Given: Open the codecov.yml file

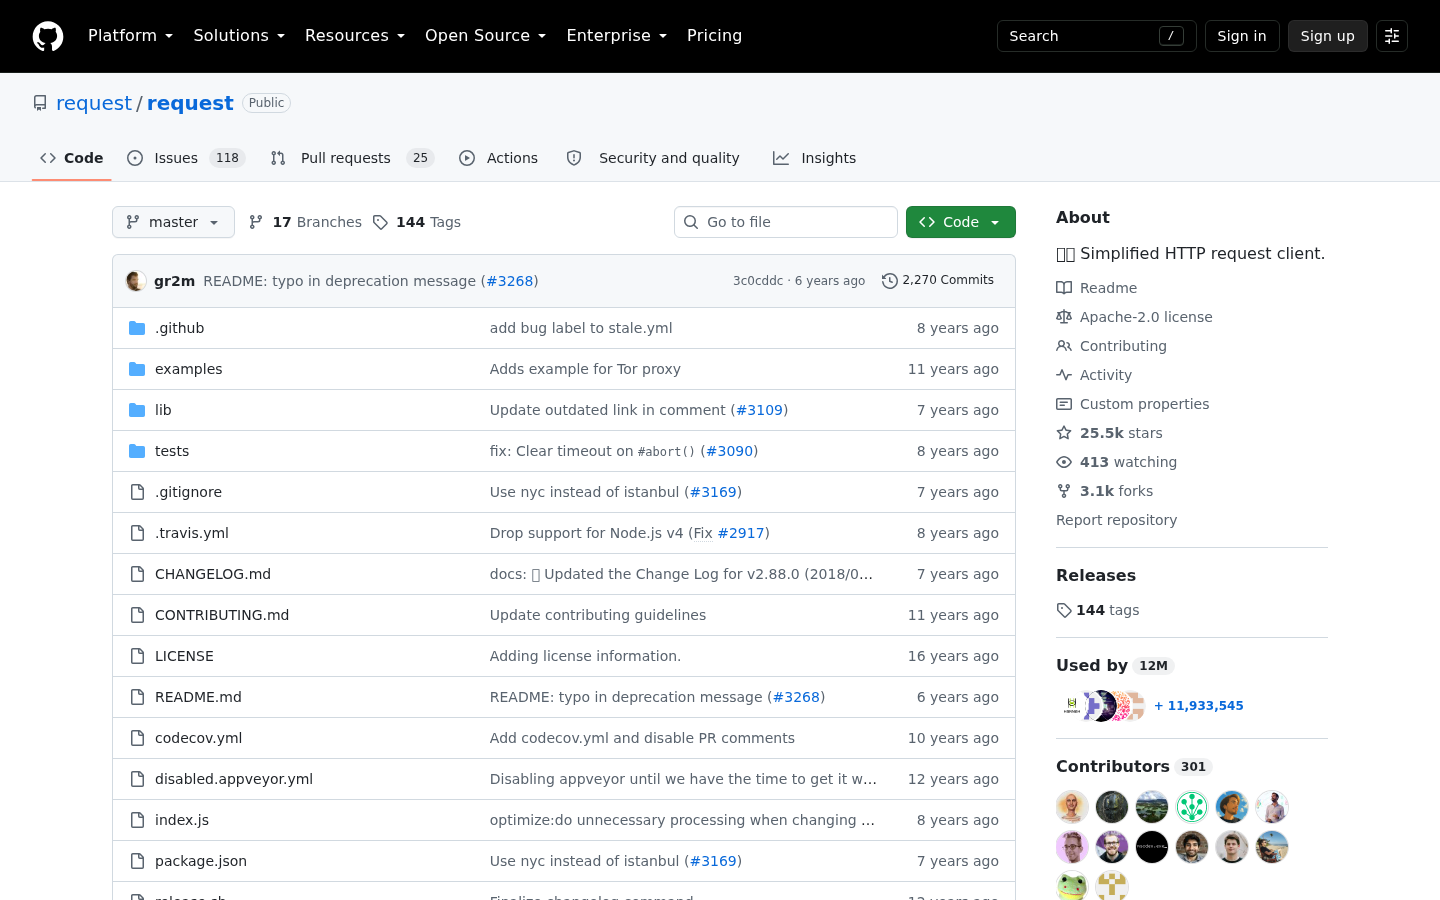Looking at the screenshot, I should point(198,738).
